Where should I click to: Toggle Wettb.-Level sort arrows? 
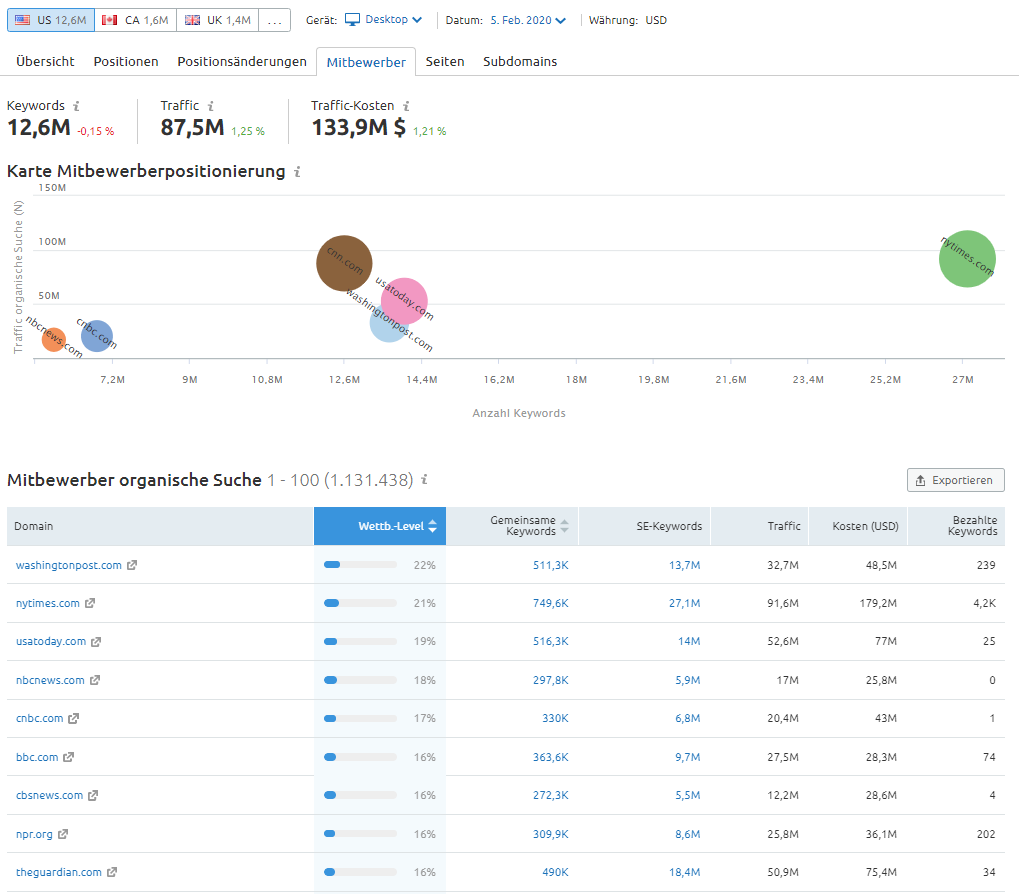[x=433, y=526]
